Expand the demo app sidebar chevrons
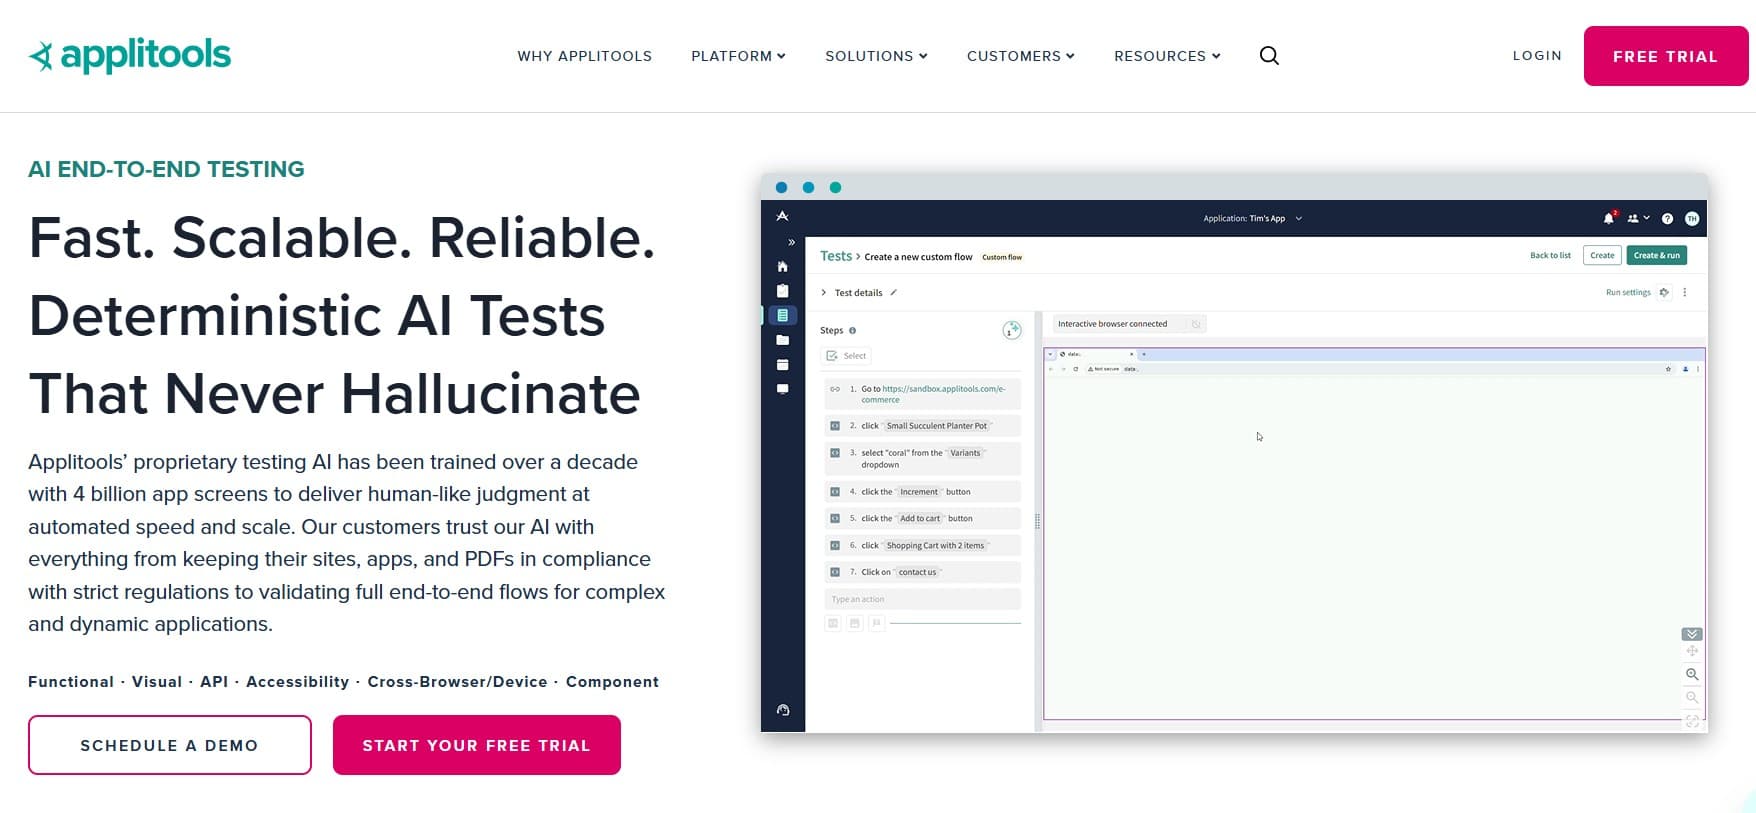This screenshot has width=1756, height=813. 791,242
